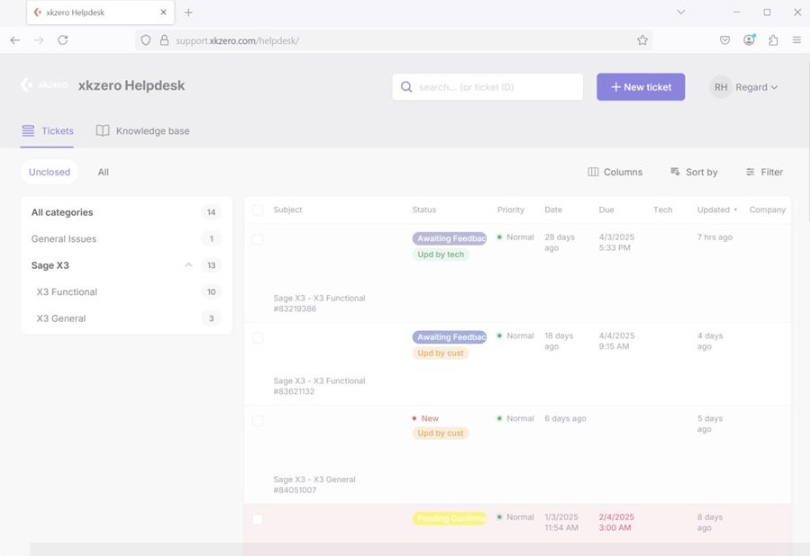Sort by the Date column header

click(553, 210)
